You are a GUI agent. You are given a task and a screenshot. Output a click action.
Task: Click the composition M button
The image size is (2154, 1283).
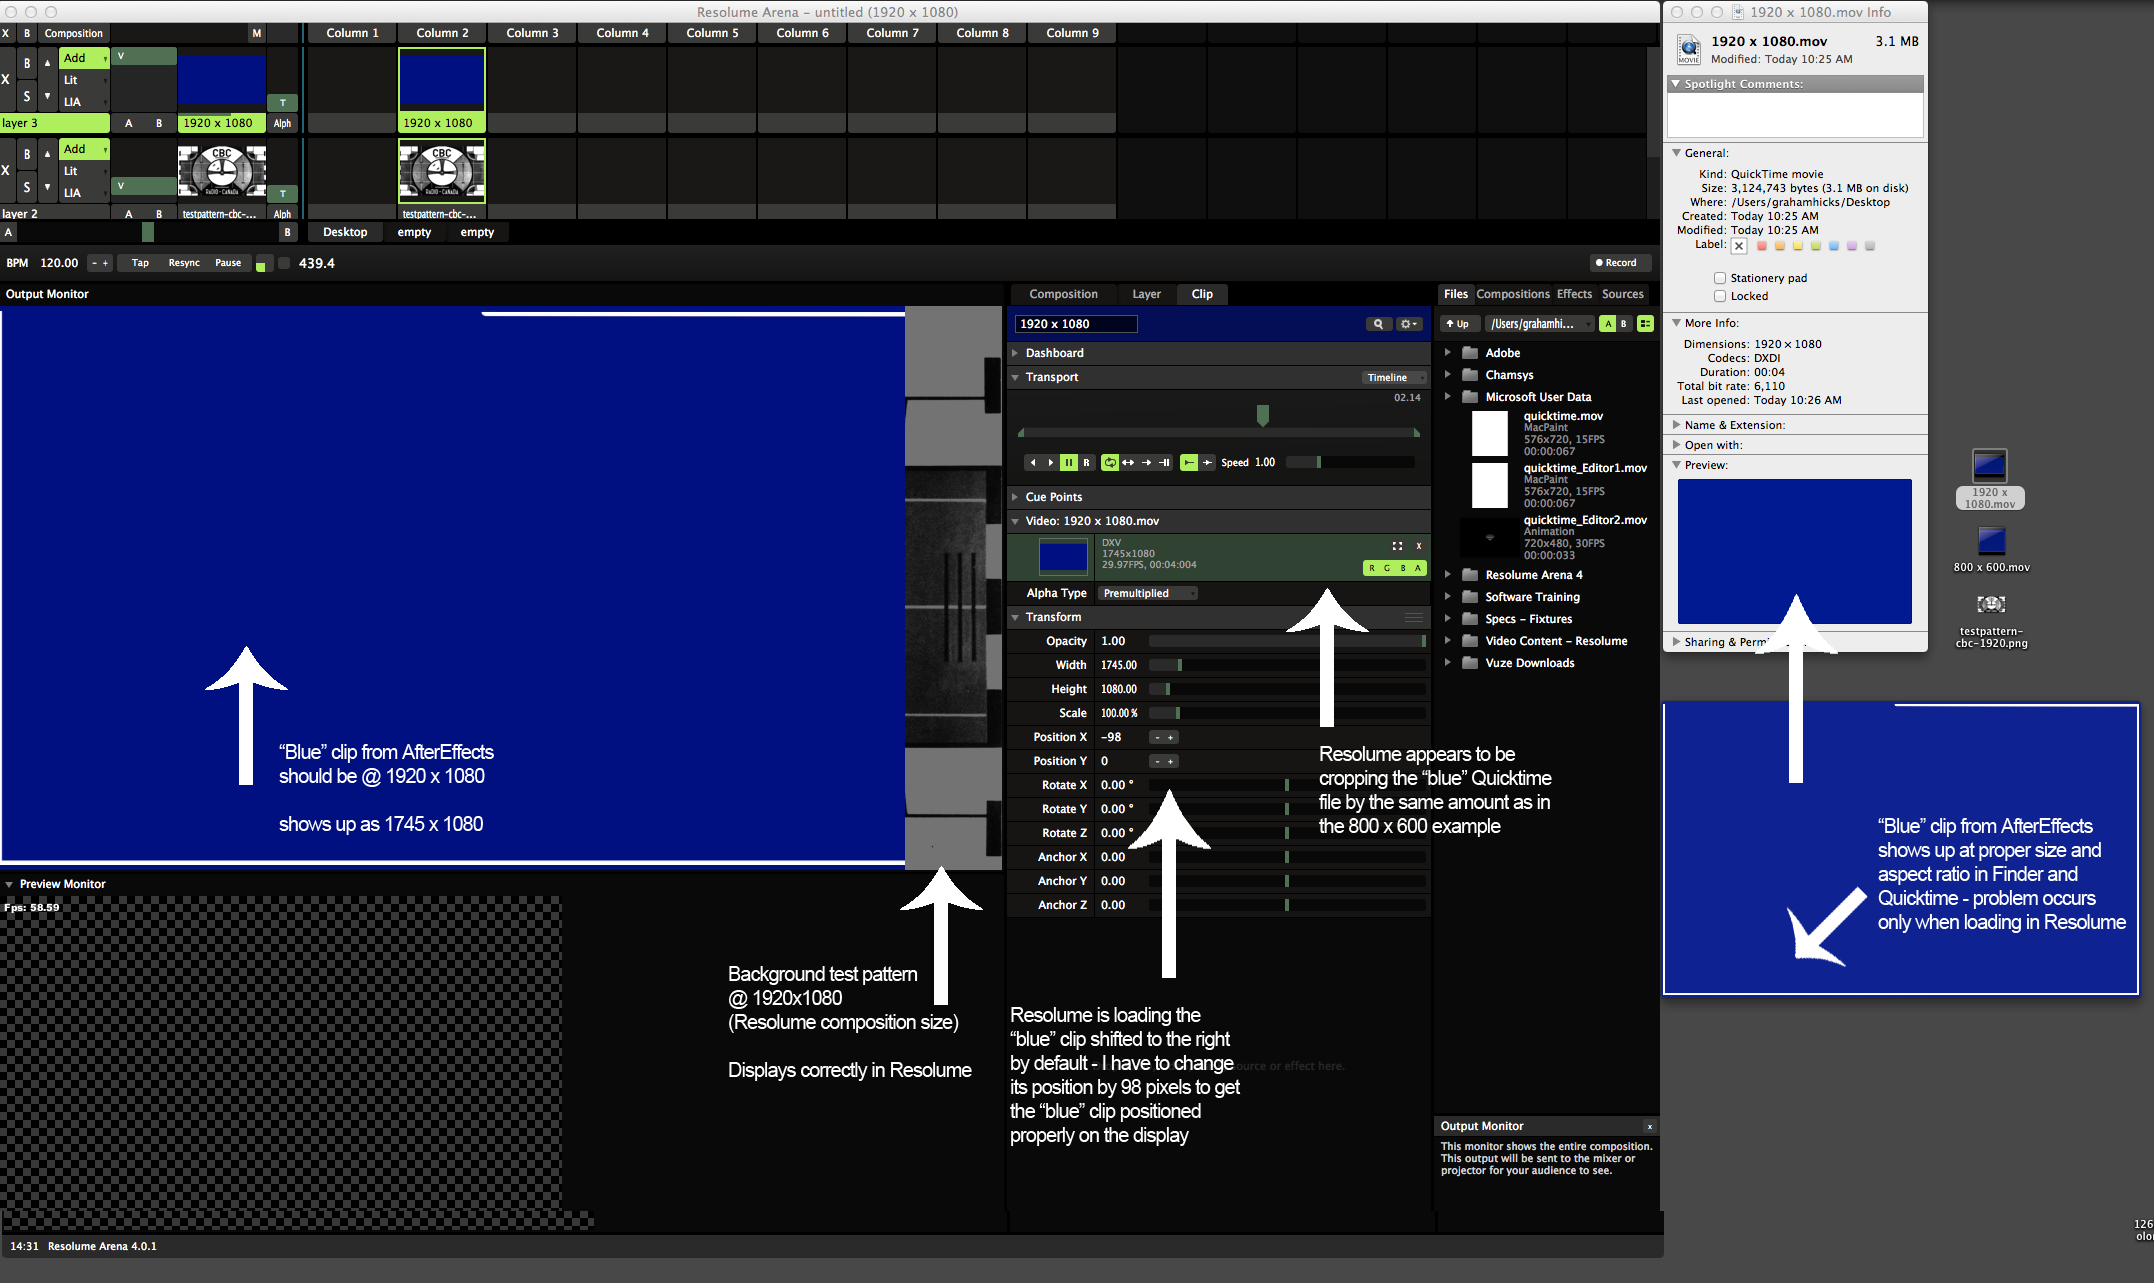point(257,33)
